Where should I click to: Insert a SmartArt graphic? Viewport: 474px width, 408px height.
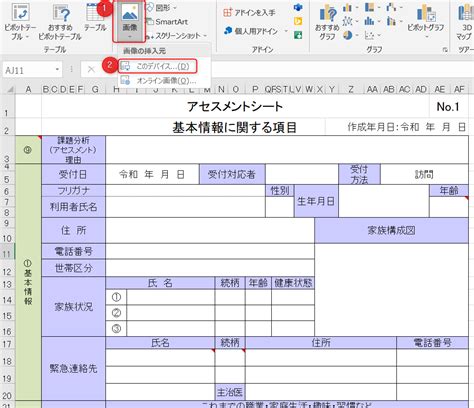[167, 22]
